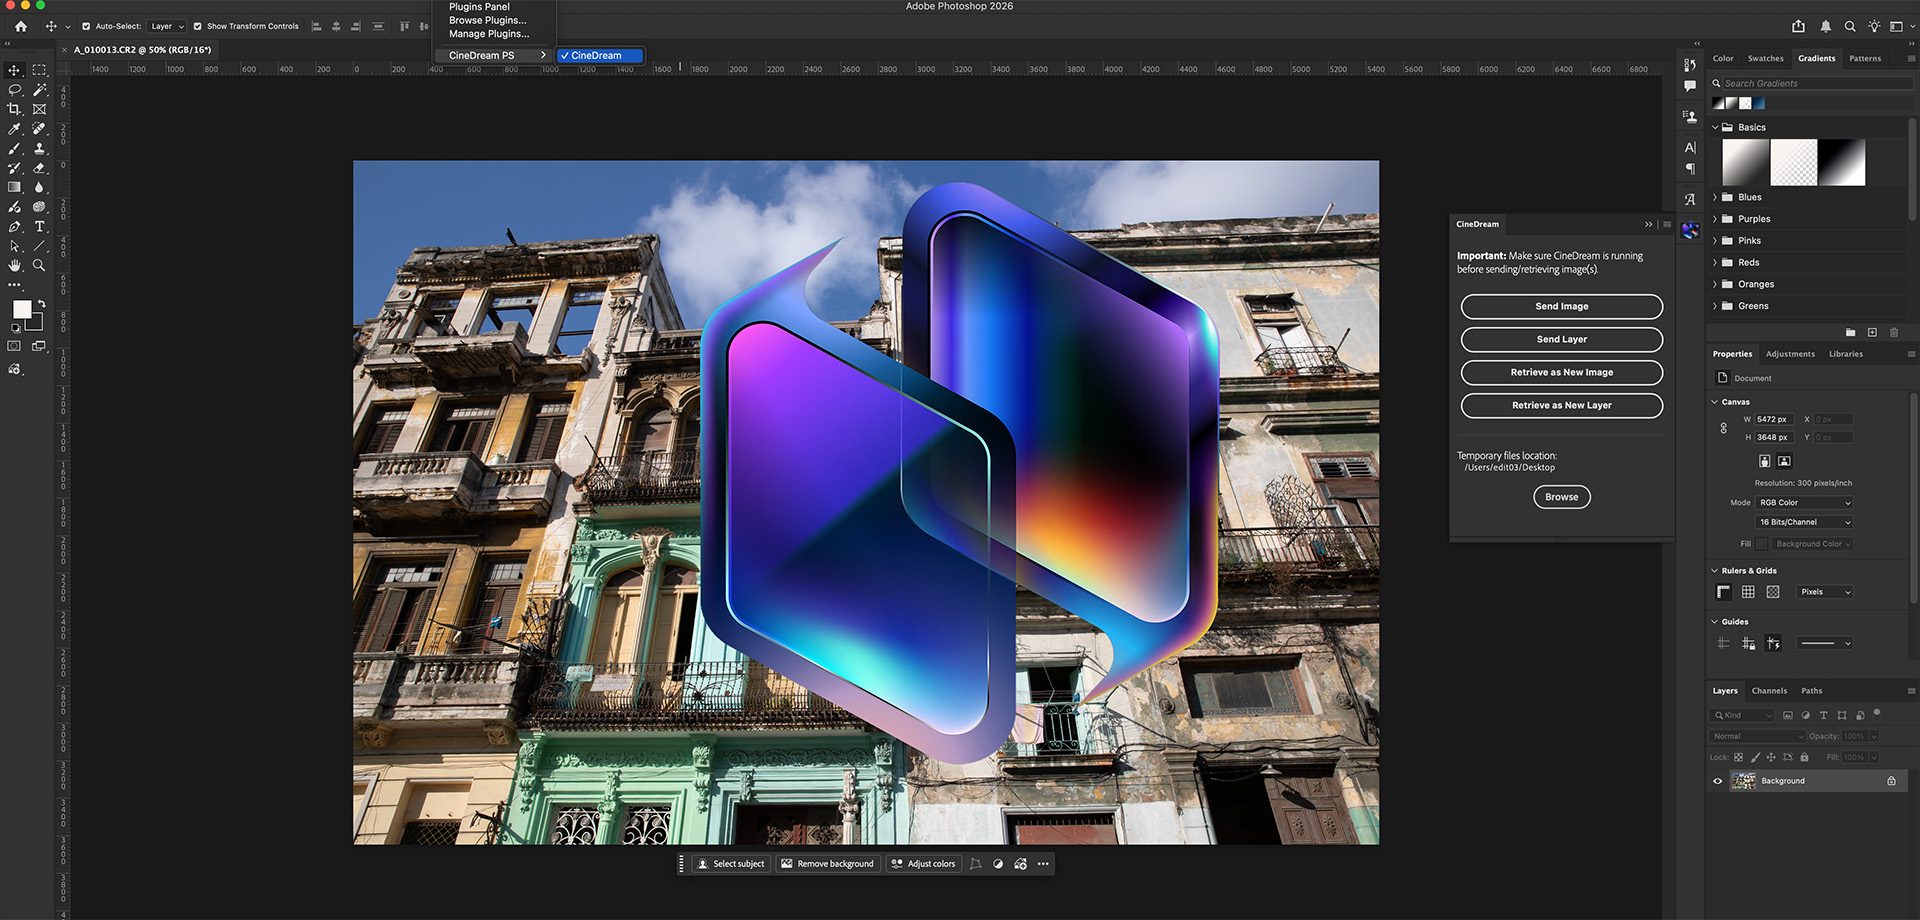Open the notifications bell

pos(1825,26)
